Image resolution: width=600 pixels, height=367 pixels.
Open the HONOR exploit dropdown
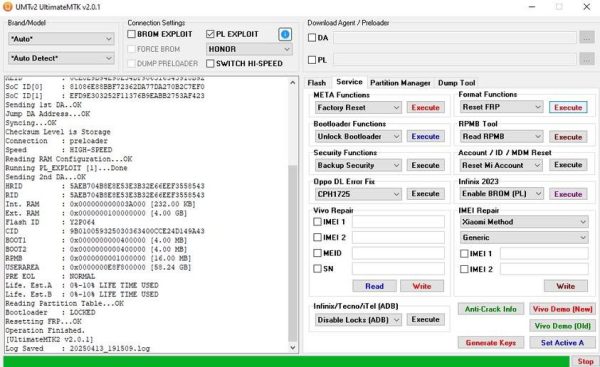pos(249,49)
